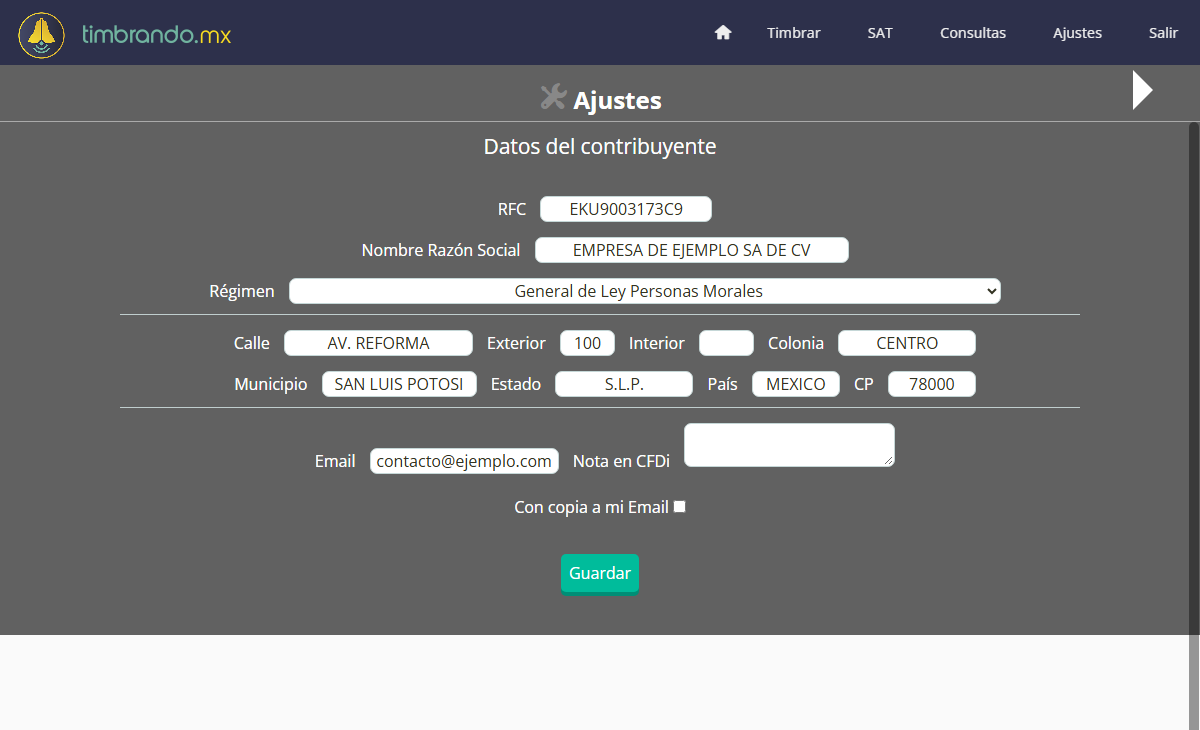Click the Con copia a mi Email label

coord(591,507)
